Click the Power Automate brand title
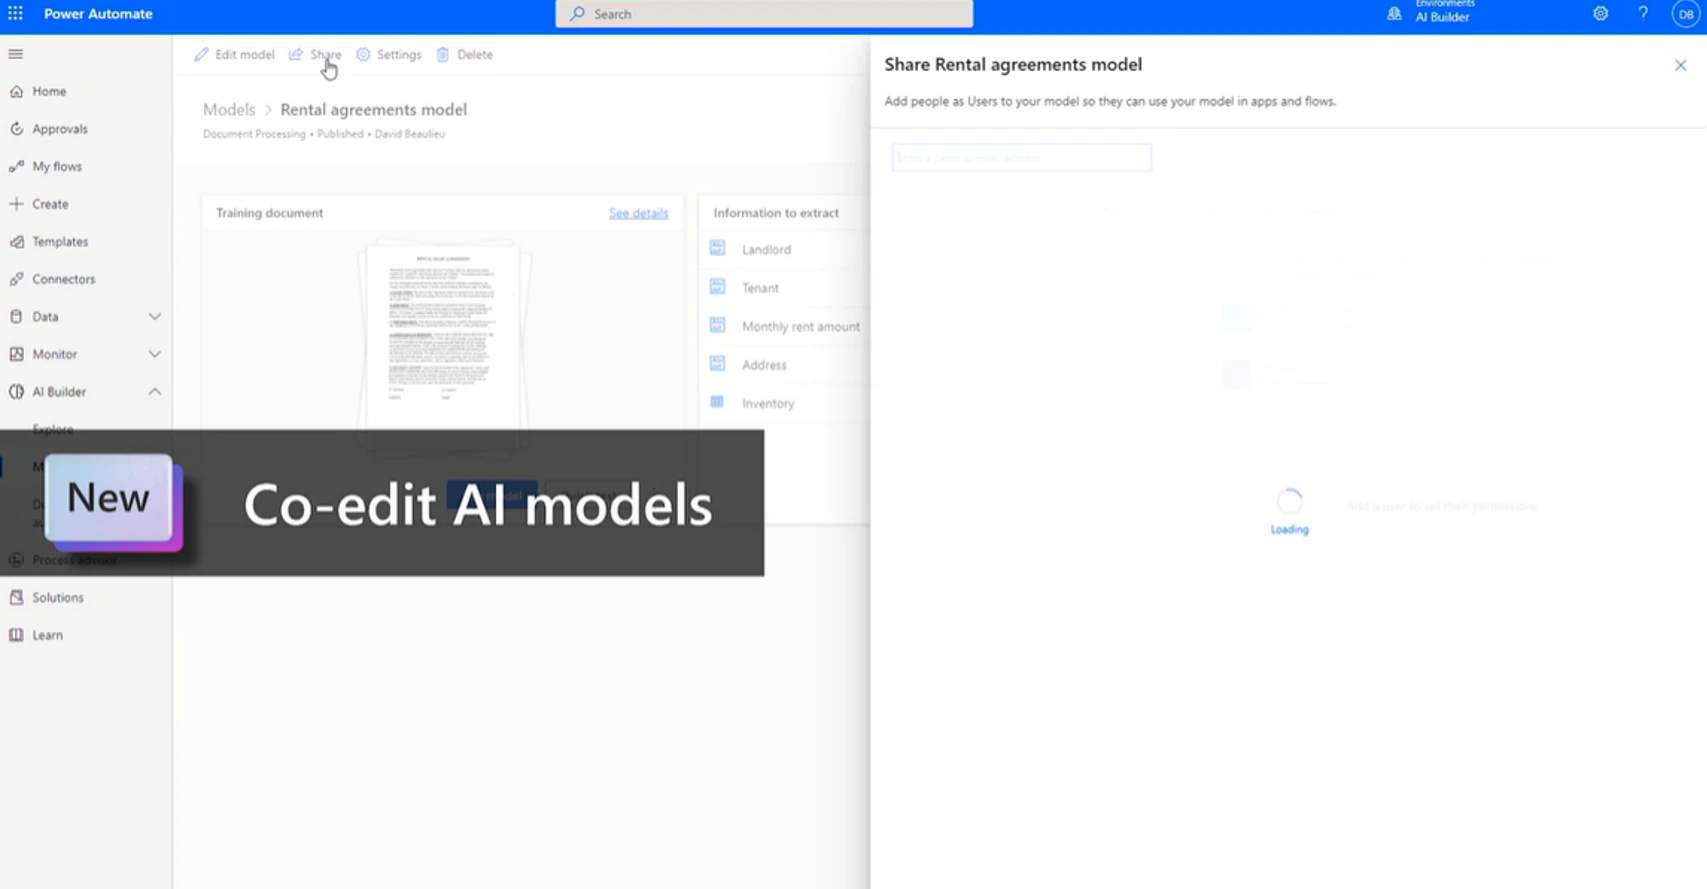1707x889 pixels. pos(98,14)
